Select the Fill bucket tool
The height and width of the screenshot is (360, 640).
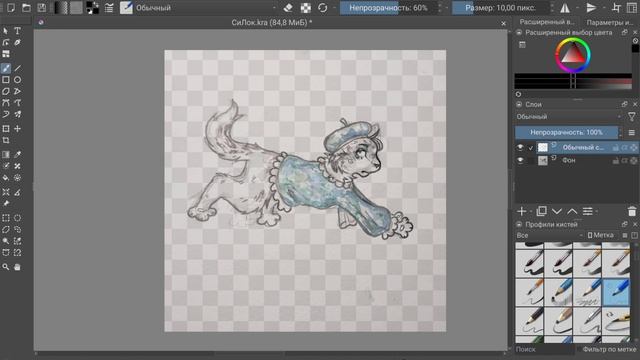point(6,178)
